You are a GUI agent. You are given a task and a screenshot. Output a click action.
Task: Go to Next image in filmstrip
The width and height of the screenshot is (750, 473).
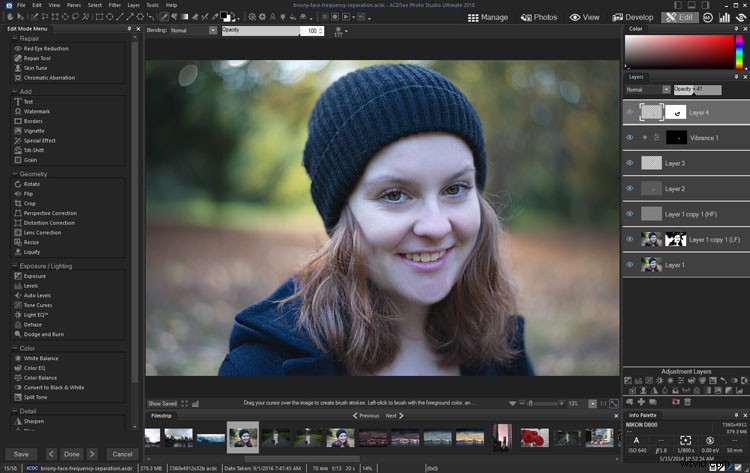click(395, 416)
